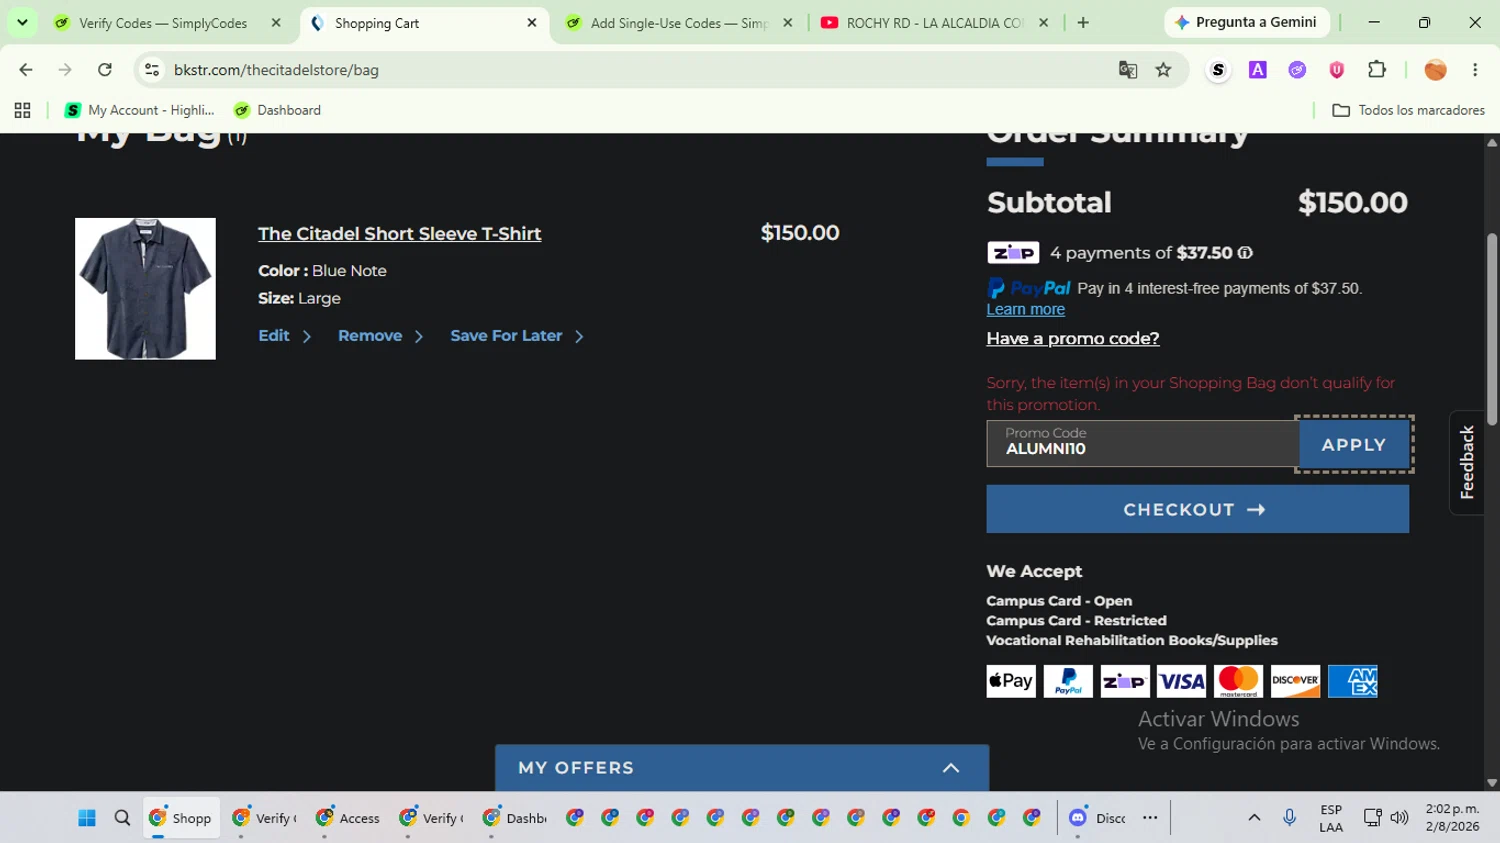
Task: Open network settings tray icon
Action: tap(1372, 818)
